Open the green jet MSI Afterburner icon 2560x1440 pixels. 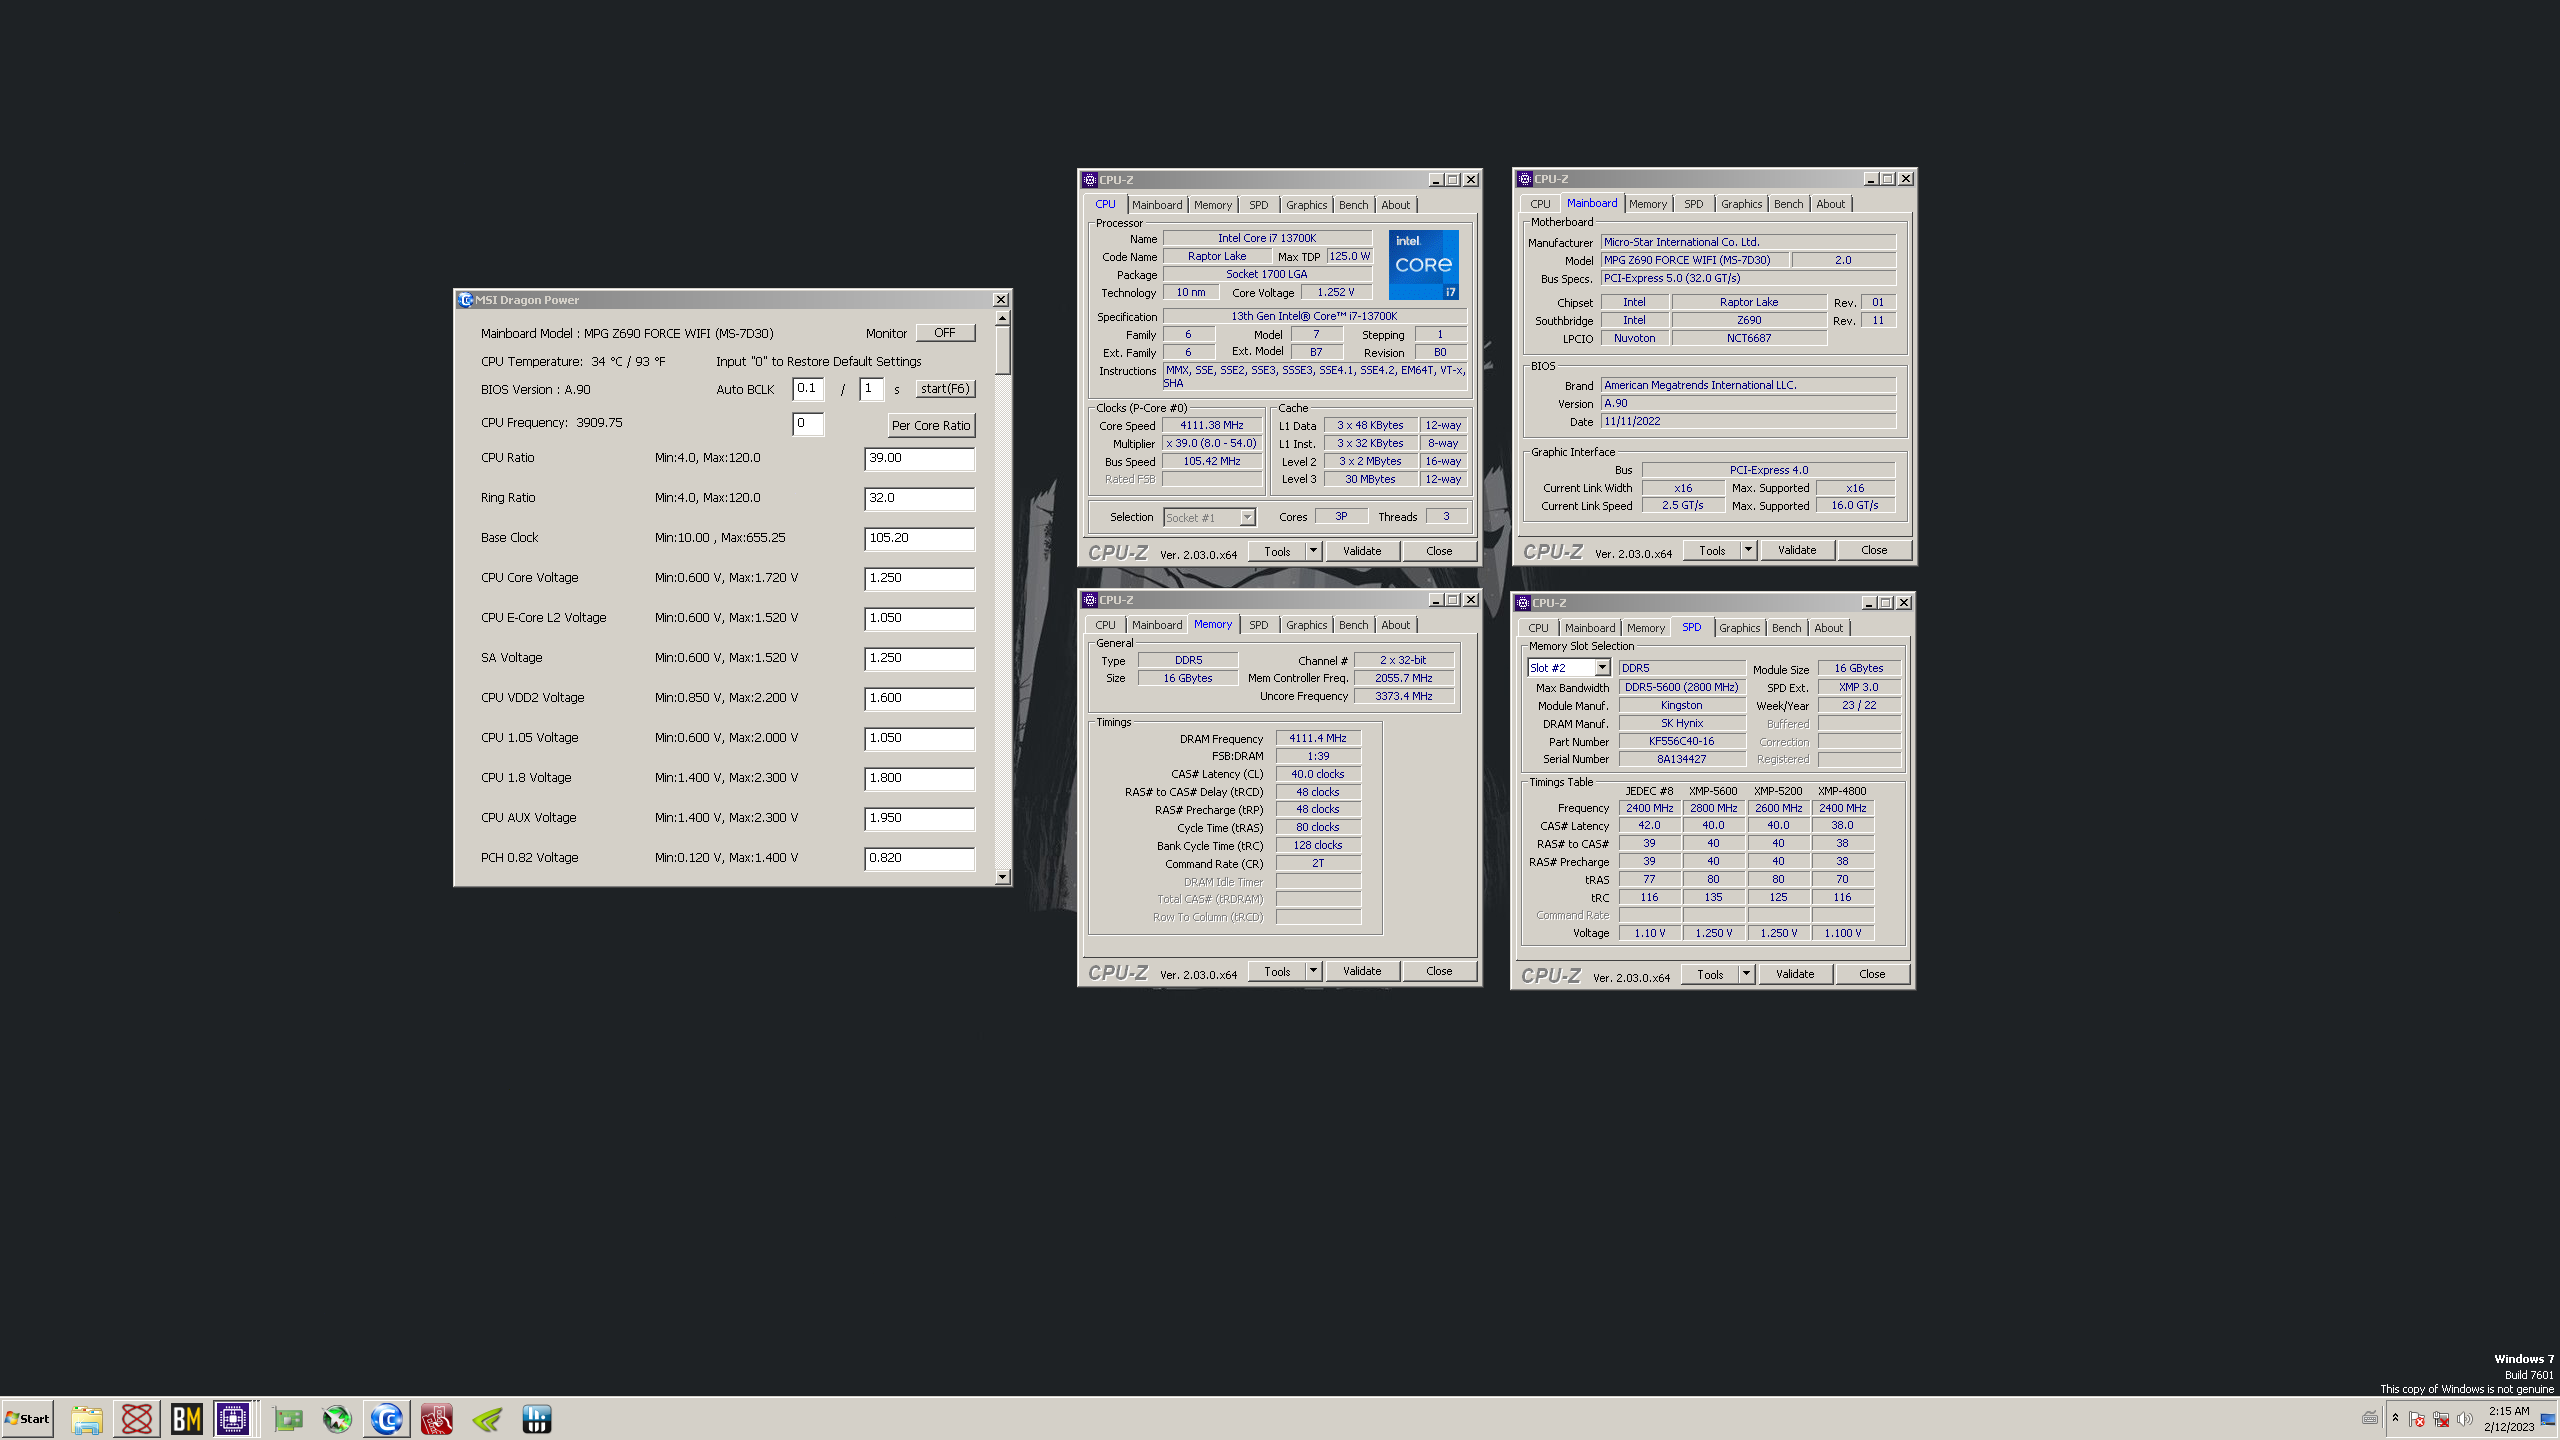tap(337, 1418)
